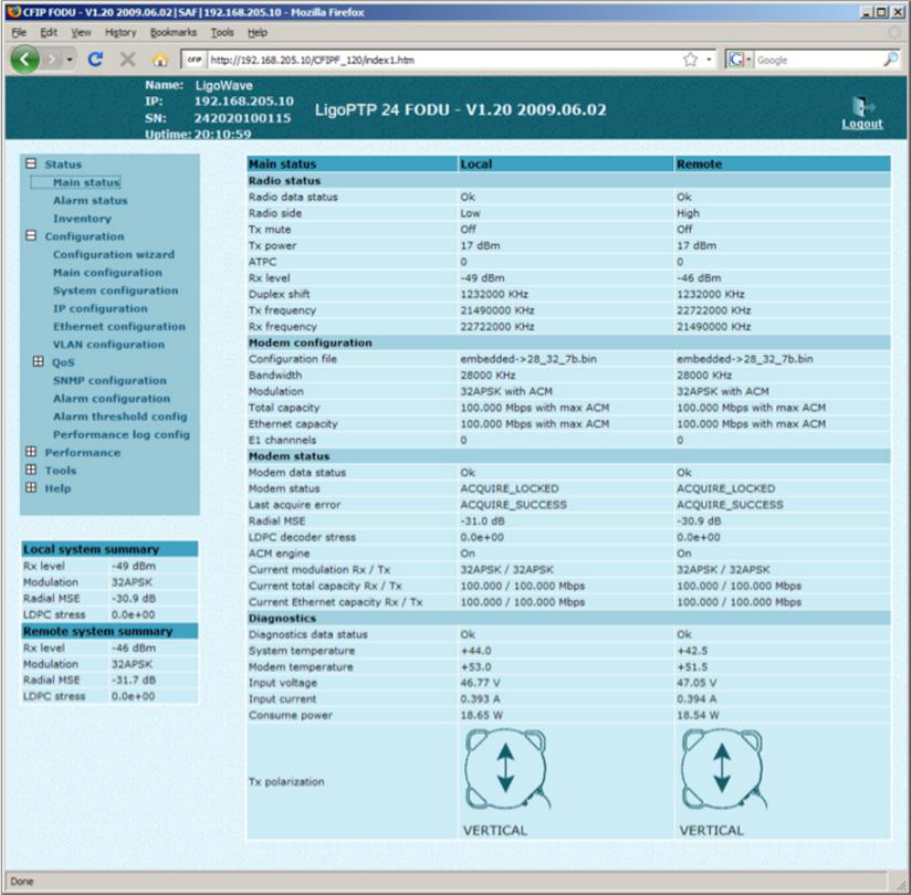Click the local Modem status ACQUIRE_LOCKED value
The width and height of the screenshot is (911, 895).
pos(509,489)
